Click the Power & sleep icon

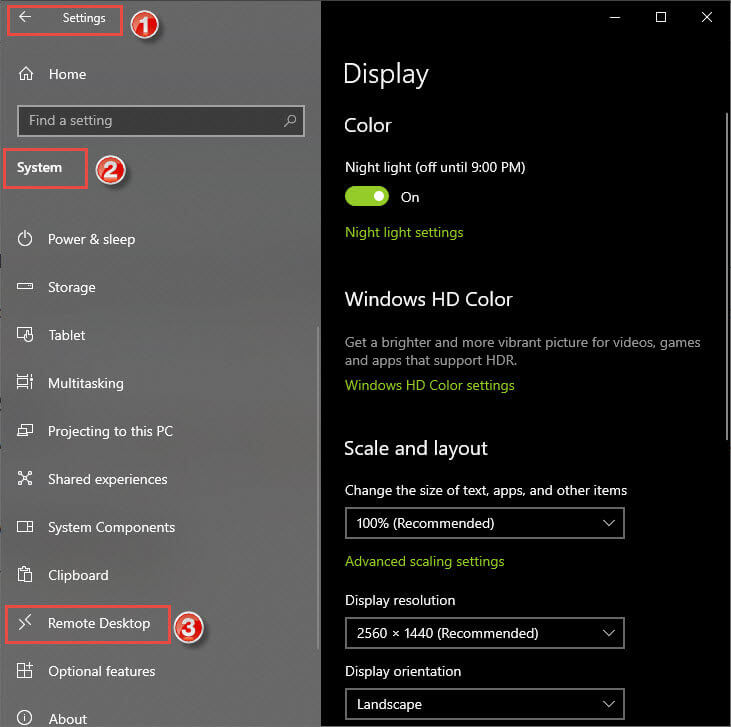pos(25,239)
